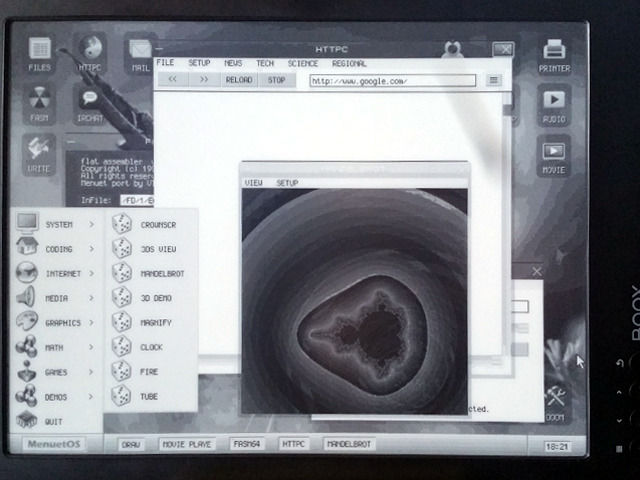Open the MAIL desktop icon
640x480 pixels.
click(140, 55)
